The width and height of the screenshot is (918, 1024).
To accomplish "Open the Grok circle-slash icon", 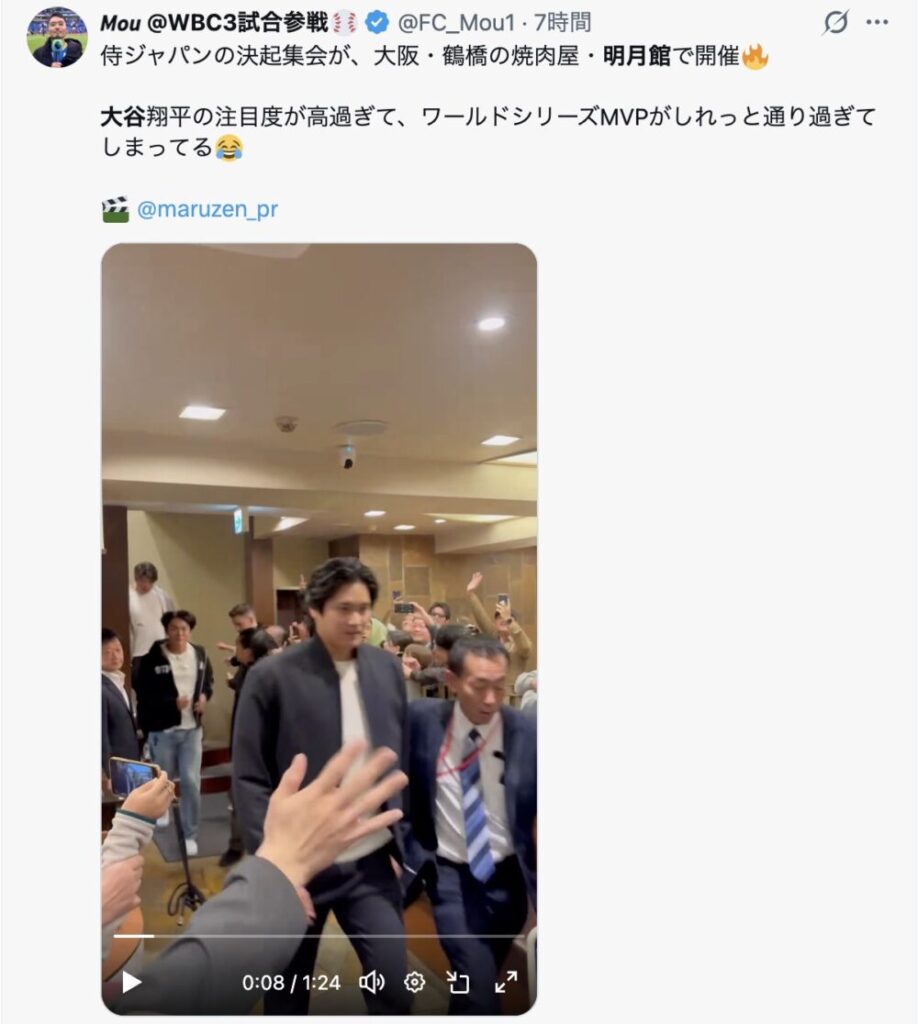I will 835,22.
